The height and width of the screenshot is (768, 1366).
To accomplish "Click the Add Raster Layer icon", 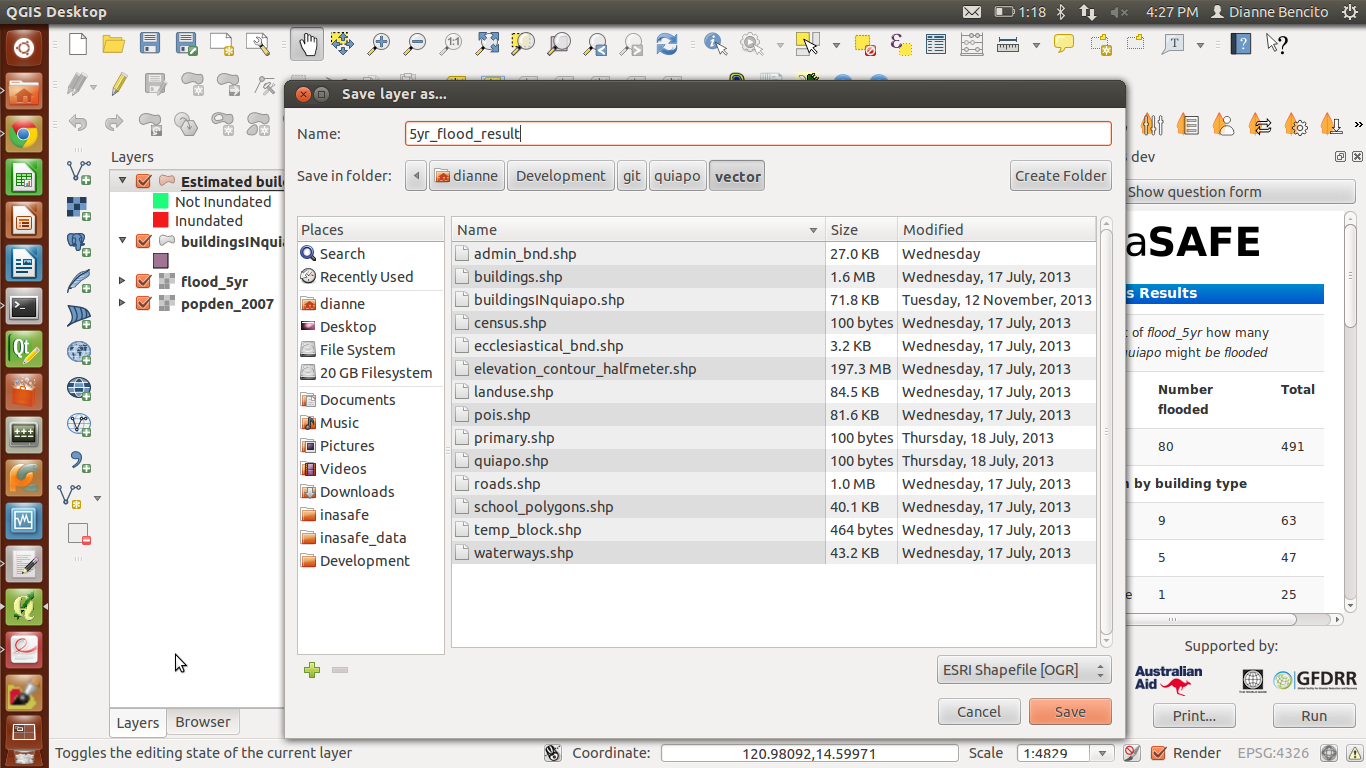I will (x=79, y=208).
